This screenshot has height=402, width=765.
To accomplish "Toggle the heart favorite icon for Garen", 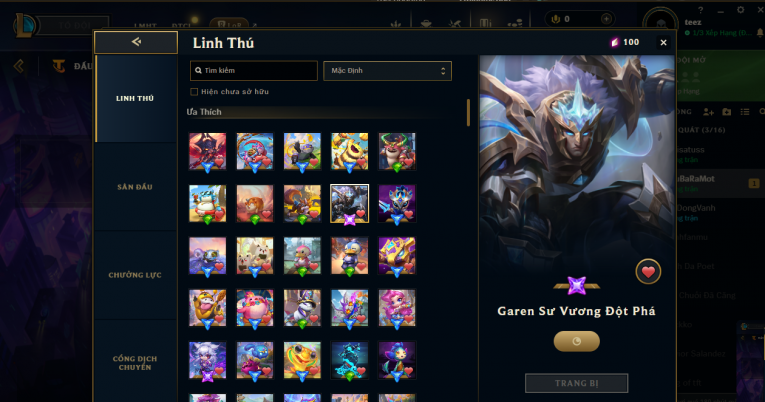I will 648,272.
